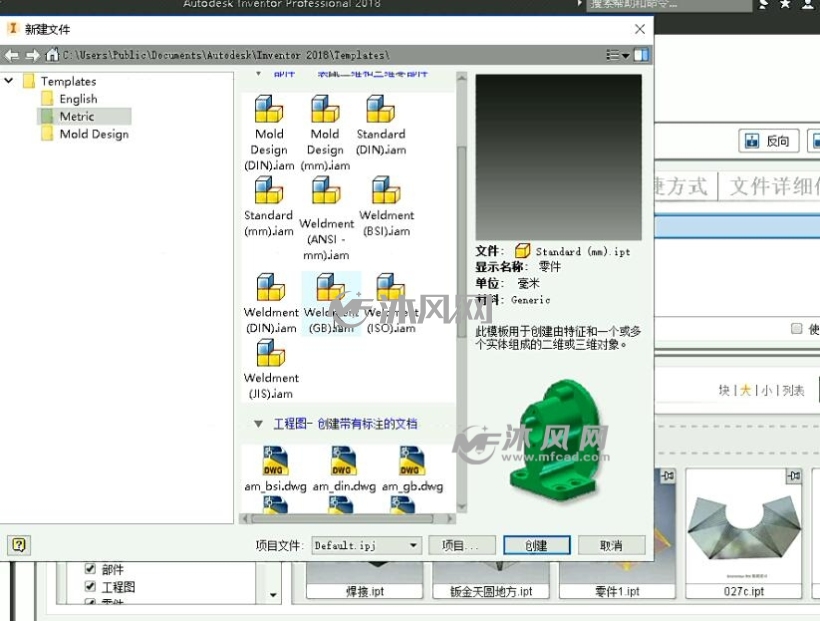Image resolution: width=820 pixels, height=621 pixels.
Task: Collapse the Templates tree node
Action: click(x=9, y=81)
